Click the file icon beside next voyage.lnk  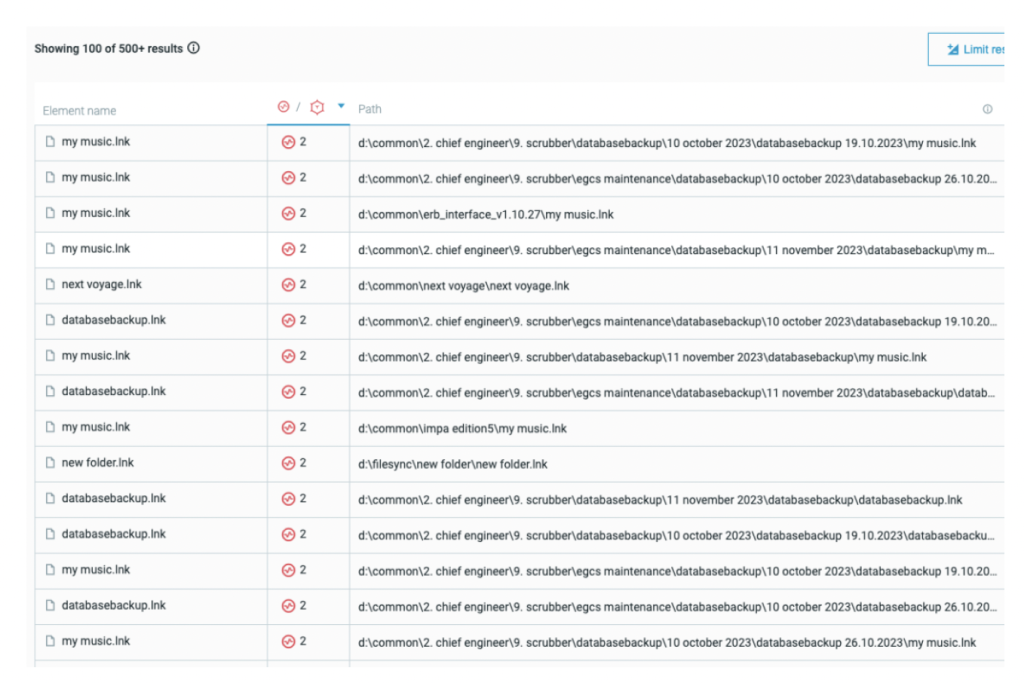pyautogui.click(x=49, y=285)
